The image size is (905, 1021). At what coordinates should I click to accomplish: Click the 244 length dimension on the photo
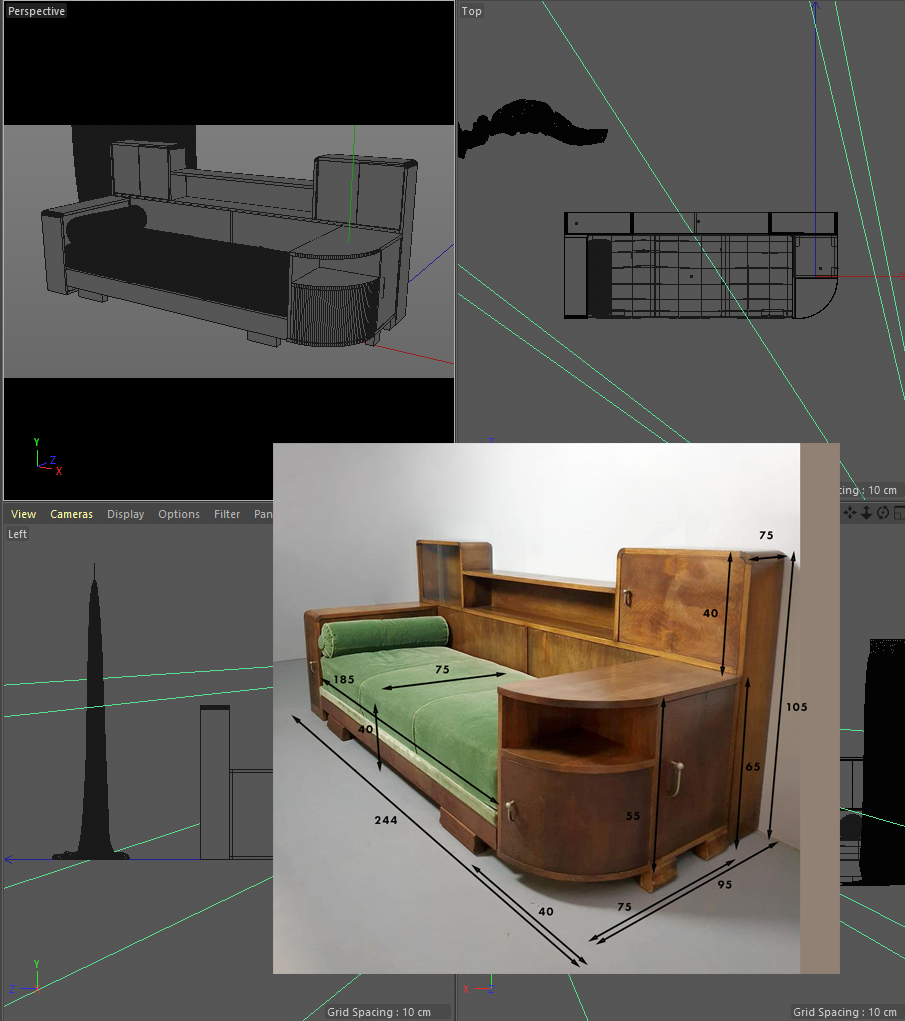[x=385, y=820]
